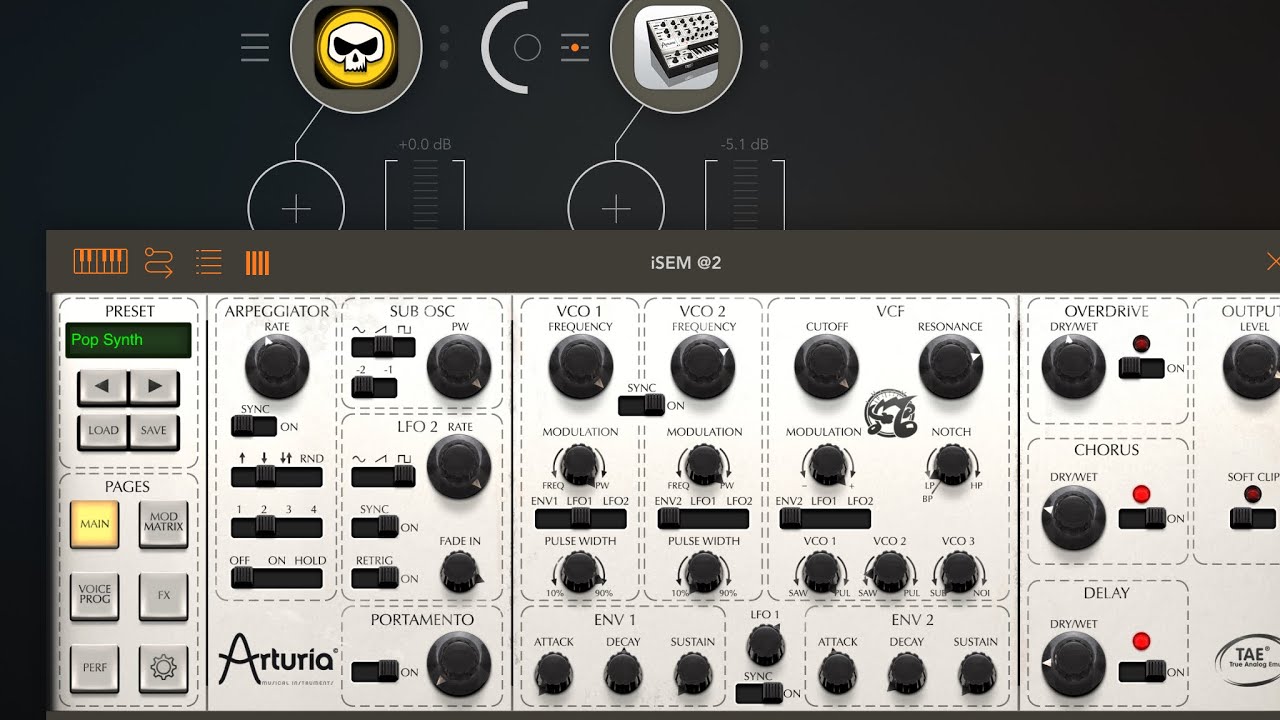Toggle the LFO 2 Sync switch
This screenshot has width=1280, height=720.
(375, 527)
